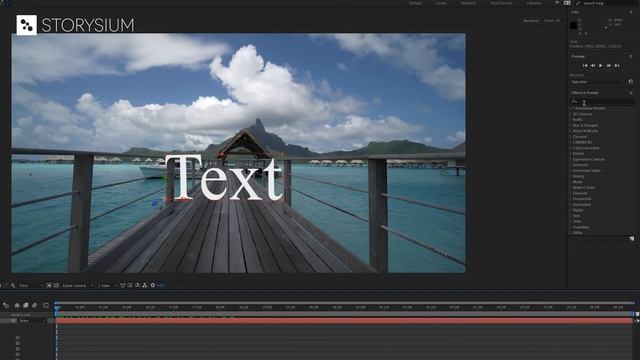Image resolution: width=640 pixels, height=360 pixels.
Task: Open the Info panel menu
Action: click(x=631, y=12)
